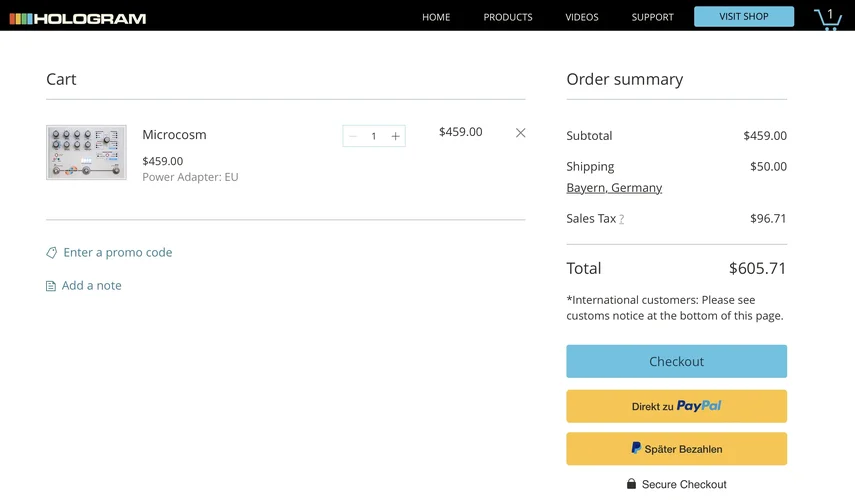Choose PayPal Später Bezahlen option
This screenshot has height=500, width=855.
[676, 449]
